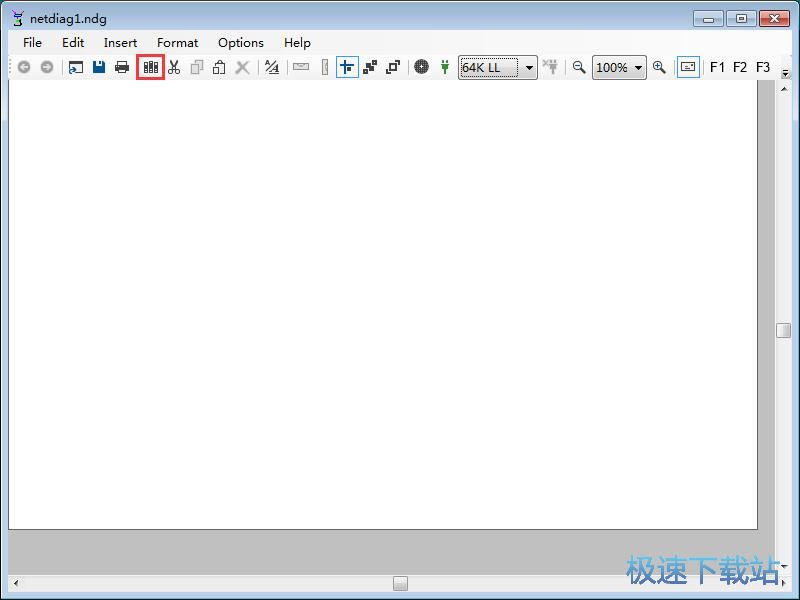Click the zoom in magnifier icon
The height and width of the screenshot is (600, 800).
click(659, 67)
